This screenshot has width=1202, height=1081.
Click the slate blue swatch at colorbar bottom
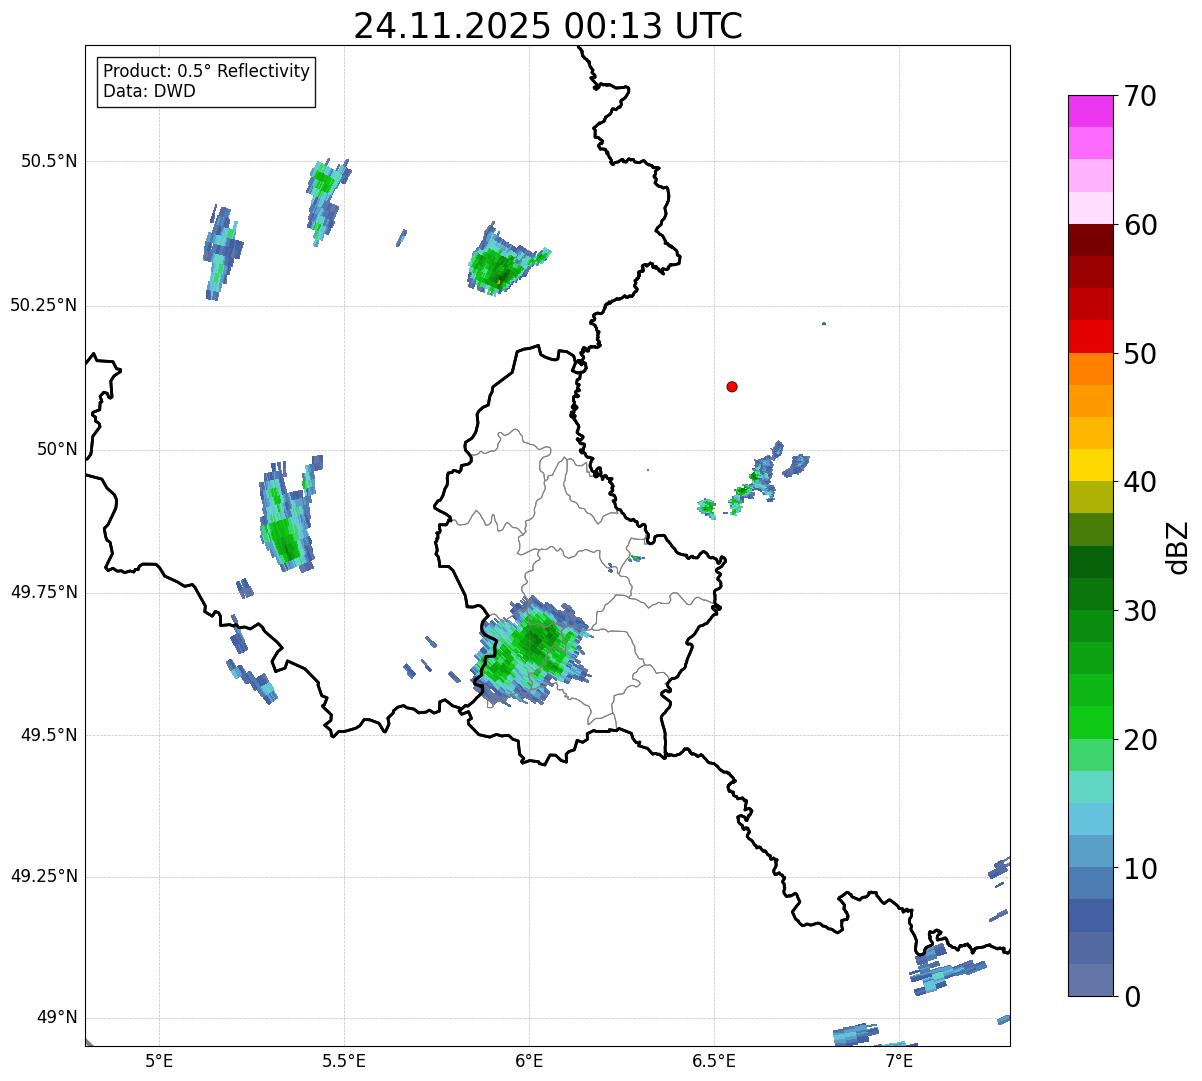pos(1091,980)
